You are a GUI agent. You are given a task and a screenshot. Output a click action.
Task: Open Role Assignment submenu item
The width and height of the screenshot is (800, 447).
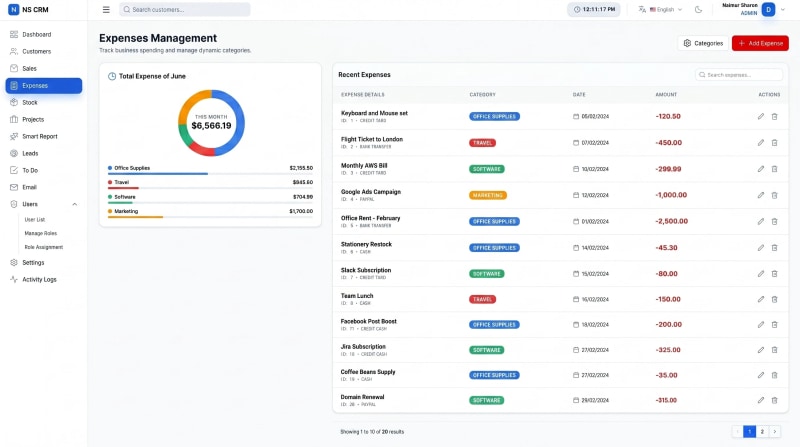[x=44, y=247]
